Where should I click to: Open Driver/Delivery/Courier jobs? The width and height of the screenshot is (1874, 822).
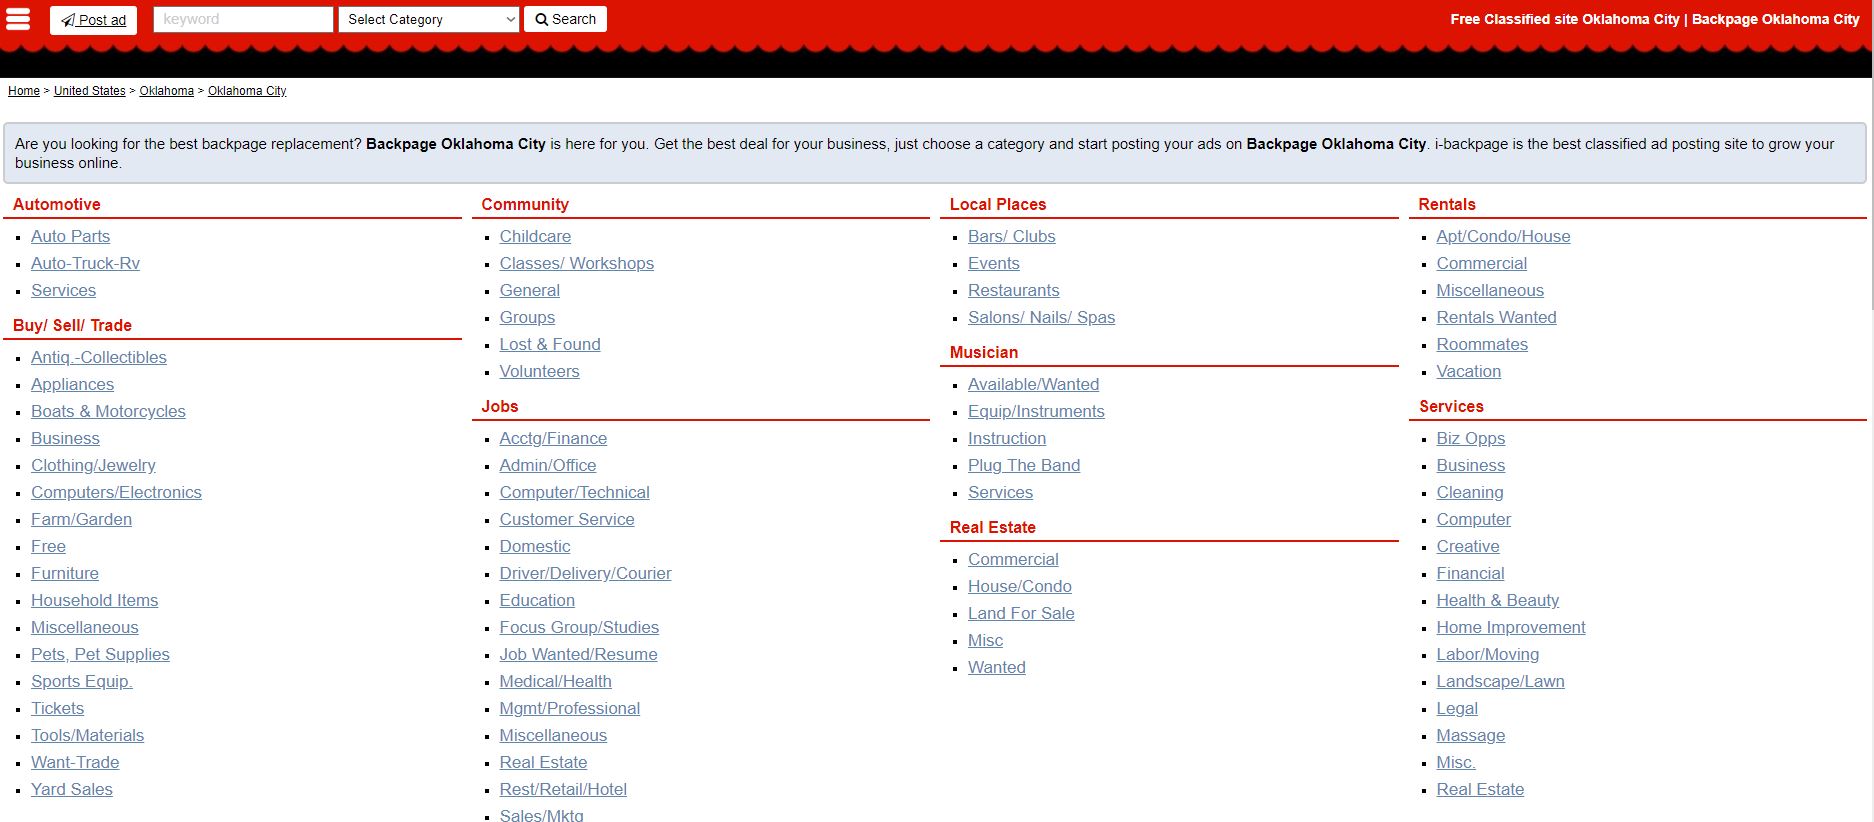[x=586, y=573]
